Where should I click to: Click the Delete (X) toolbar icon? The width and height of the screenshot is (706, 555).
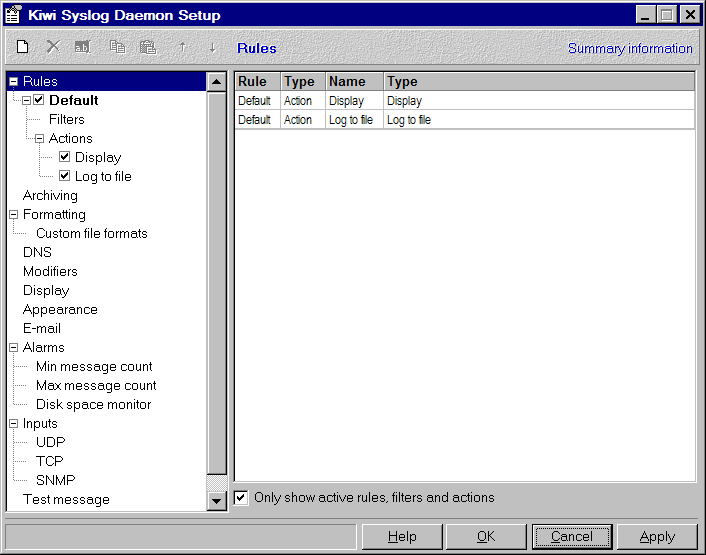[53, 47]
